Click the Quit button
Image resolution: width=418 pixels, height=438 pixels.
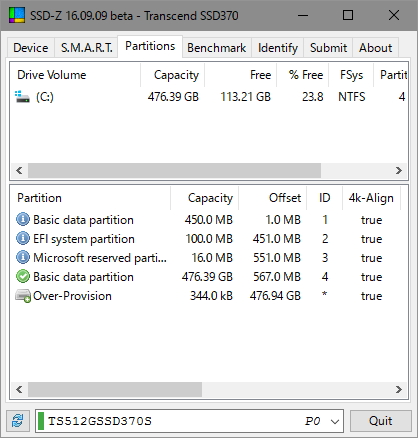click(381, 421)
